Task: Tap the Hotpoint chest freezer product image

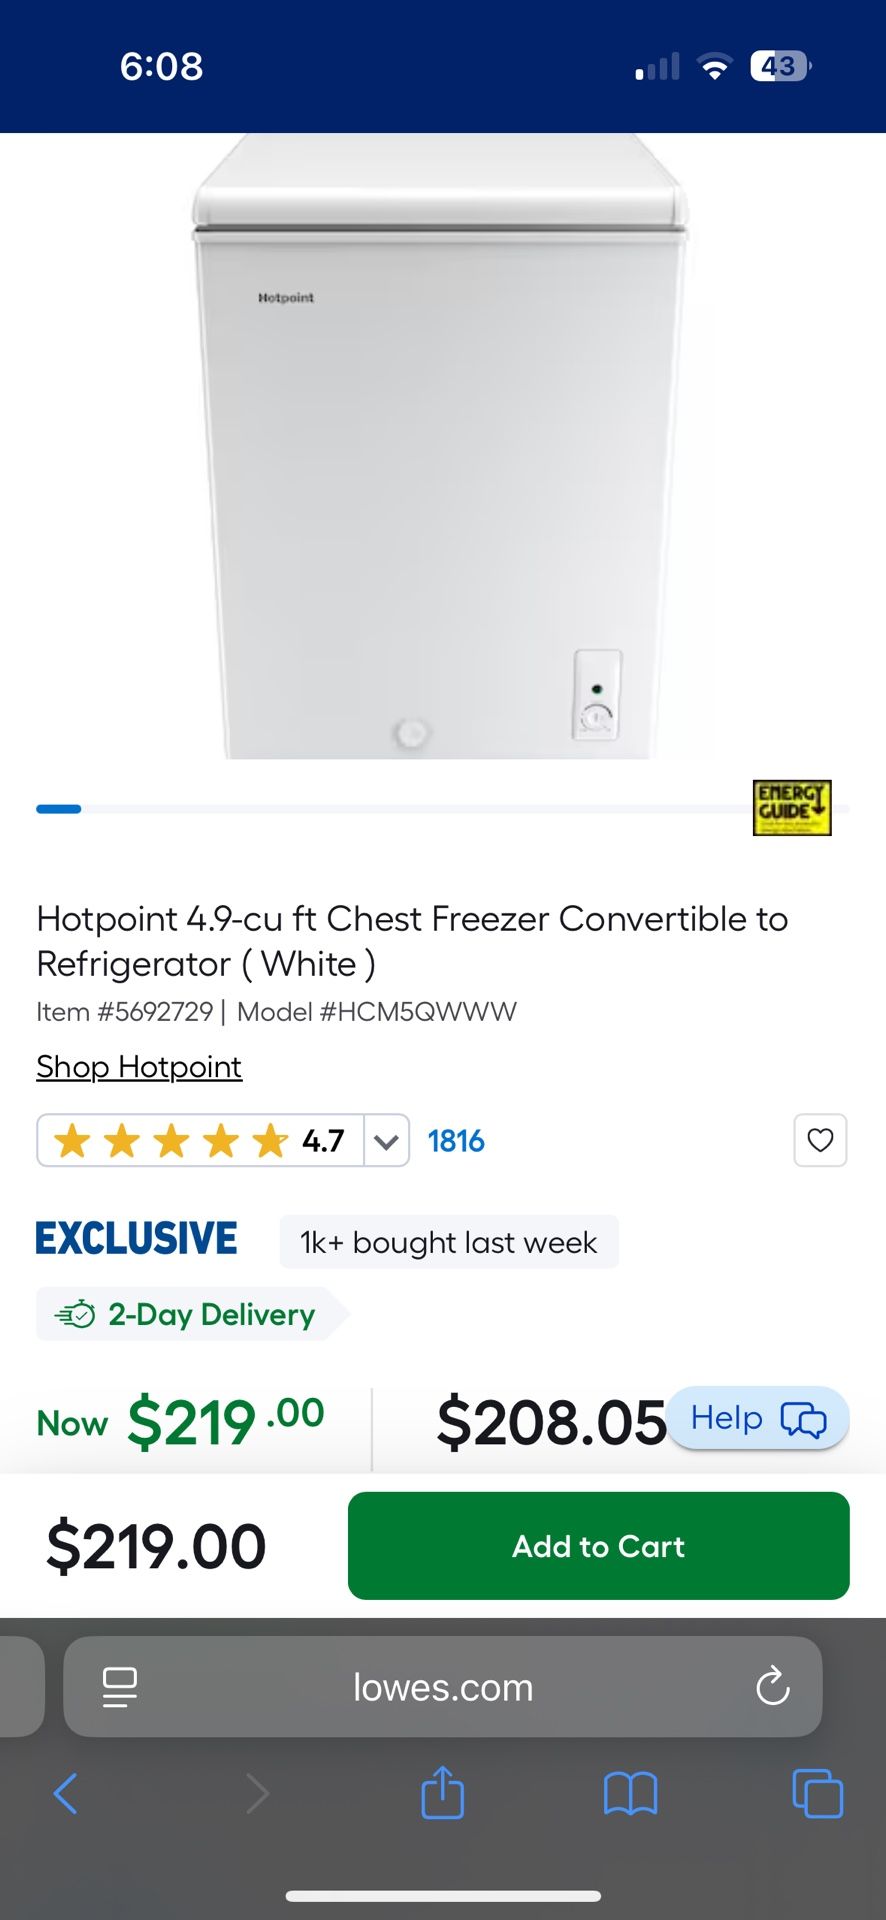Action: tap(441, 446)
